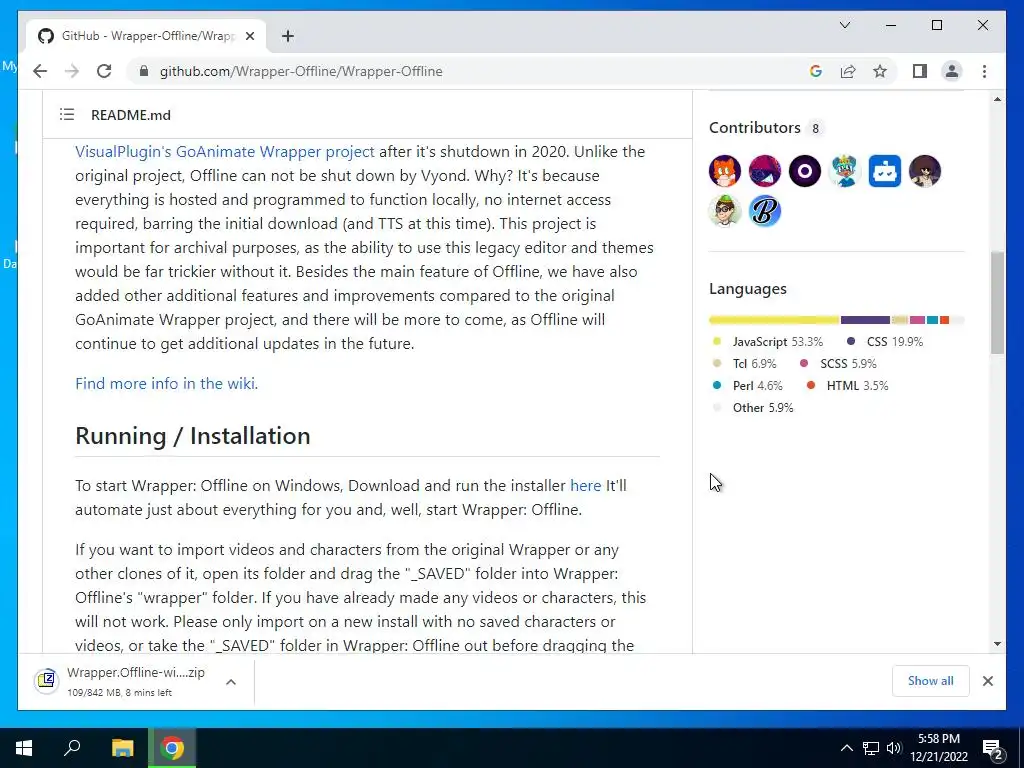The height and width of the screenshot is (768, 1024).
Task: Show hidden system tray icons
Action: pyautogui.click(x=846, y=748)
